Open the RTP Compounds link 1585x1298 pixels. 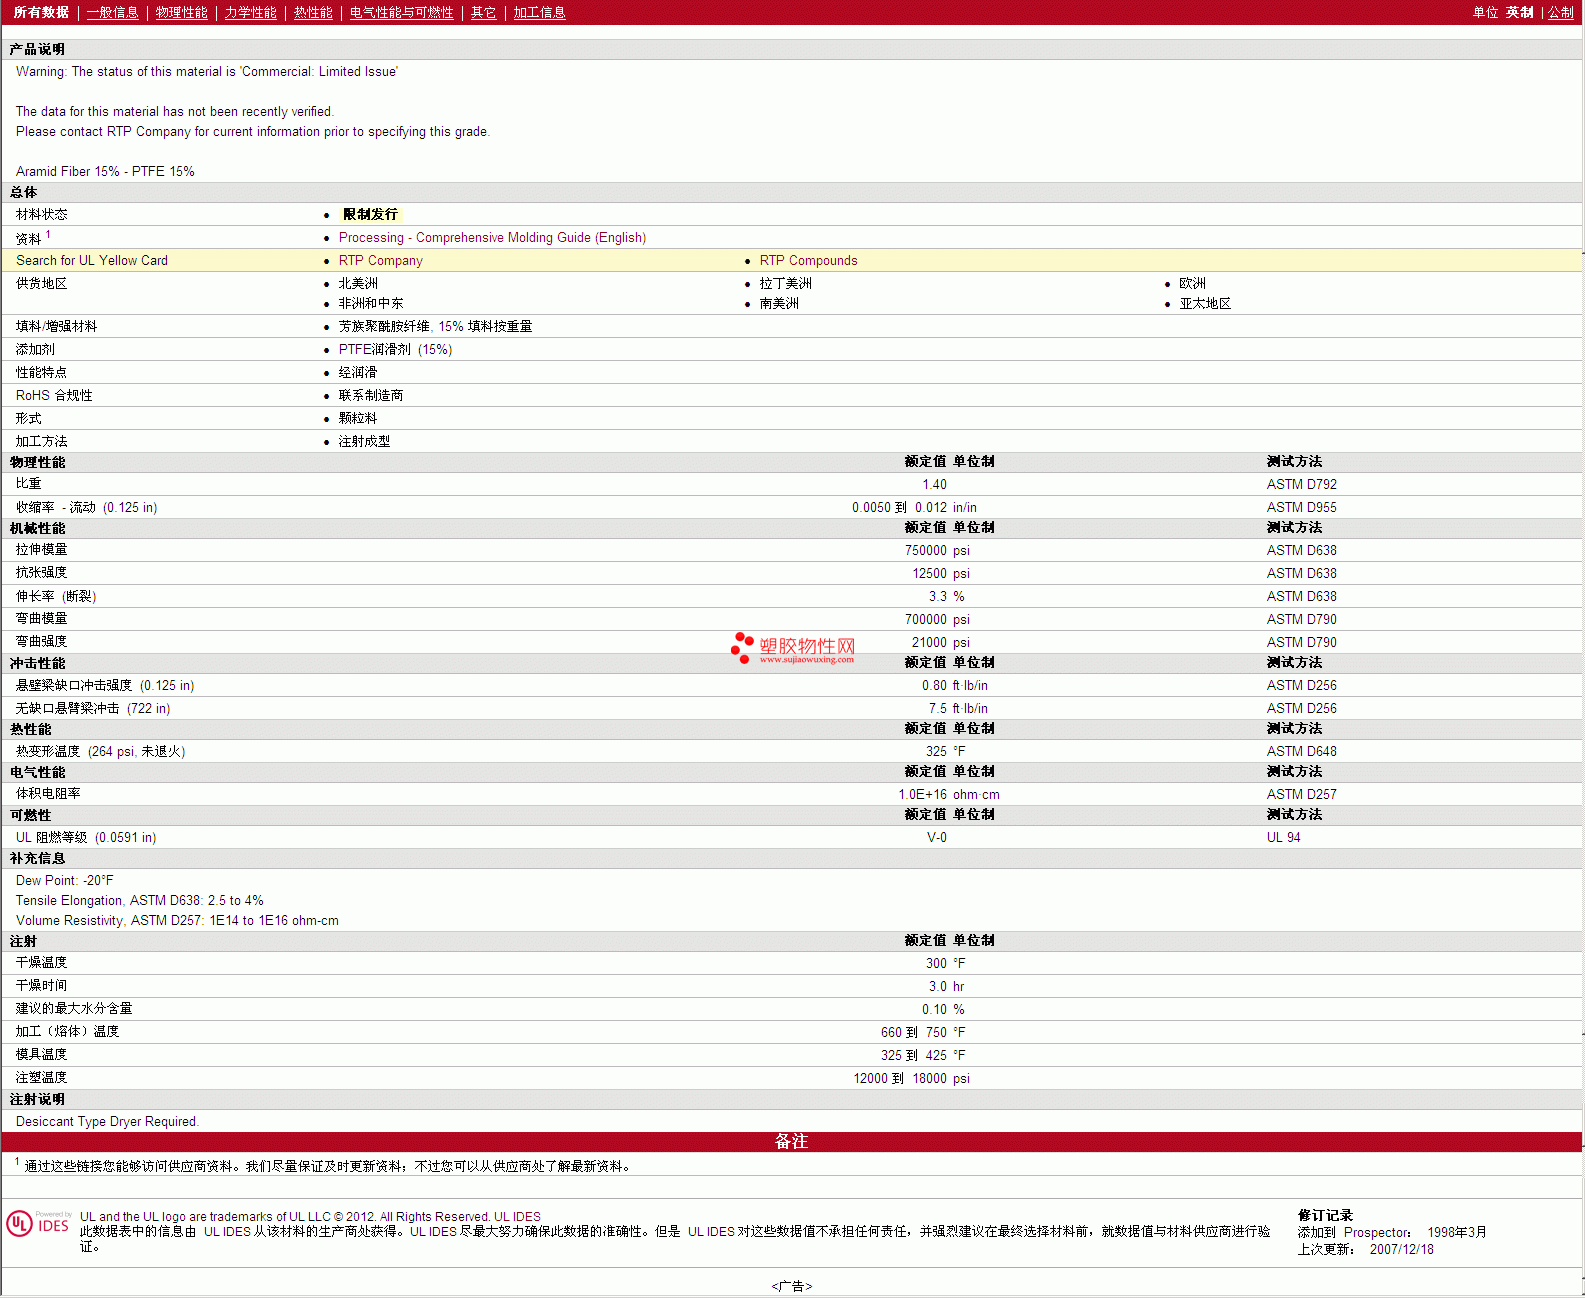click(808, 261)
